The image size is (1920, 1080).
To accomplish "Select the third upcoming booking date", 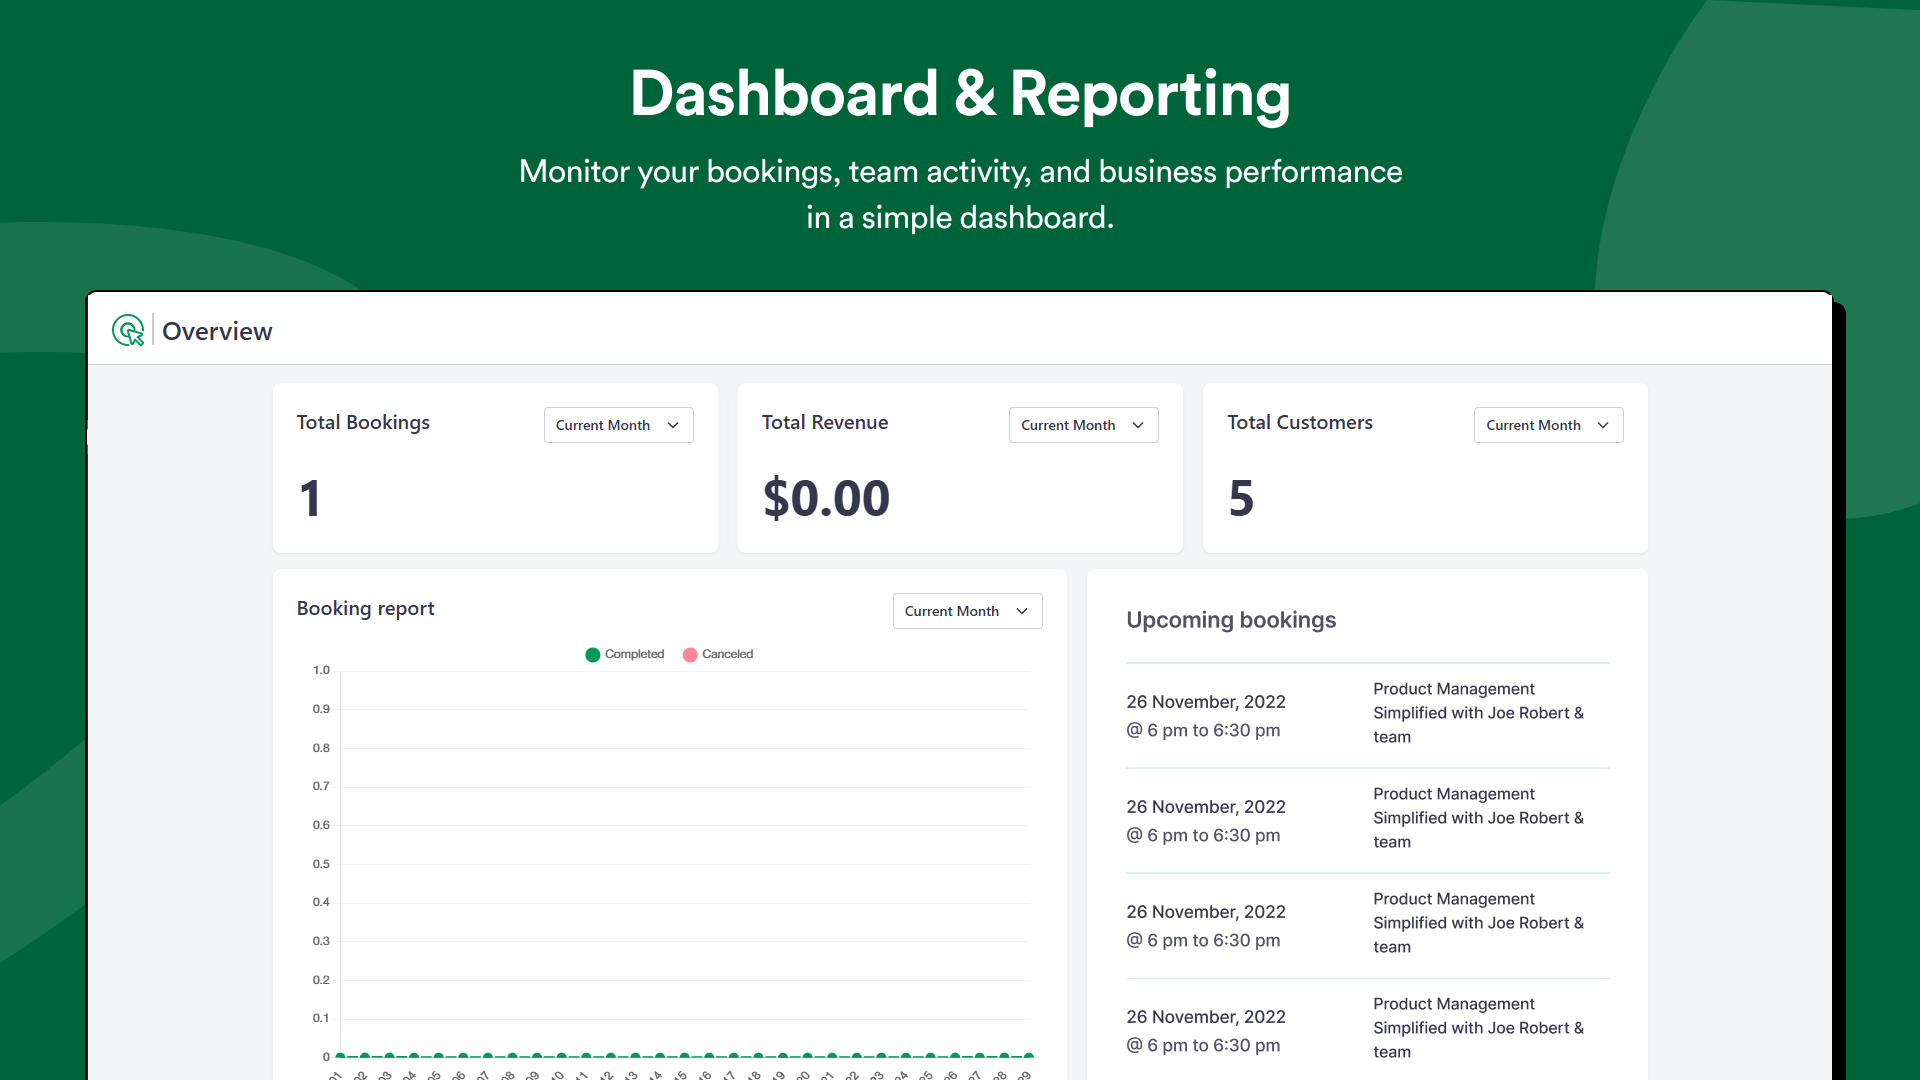I will click(1205, 911).
